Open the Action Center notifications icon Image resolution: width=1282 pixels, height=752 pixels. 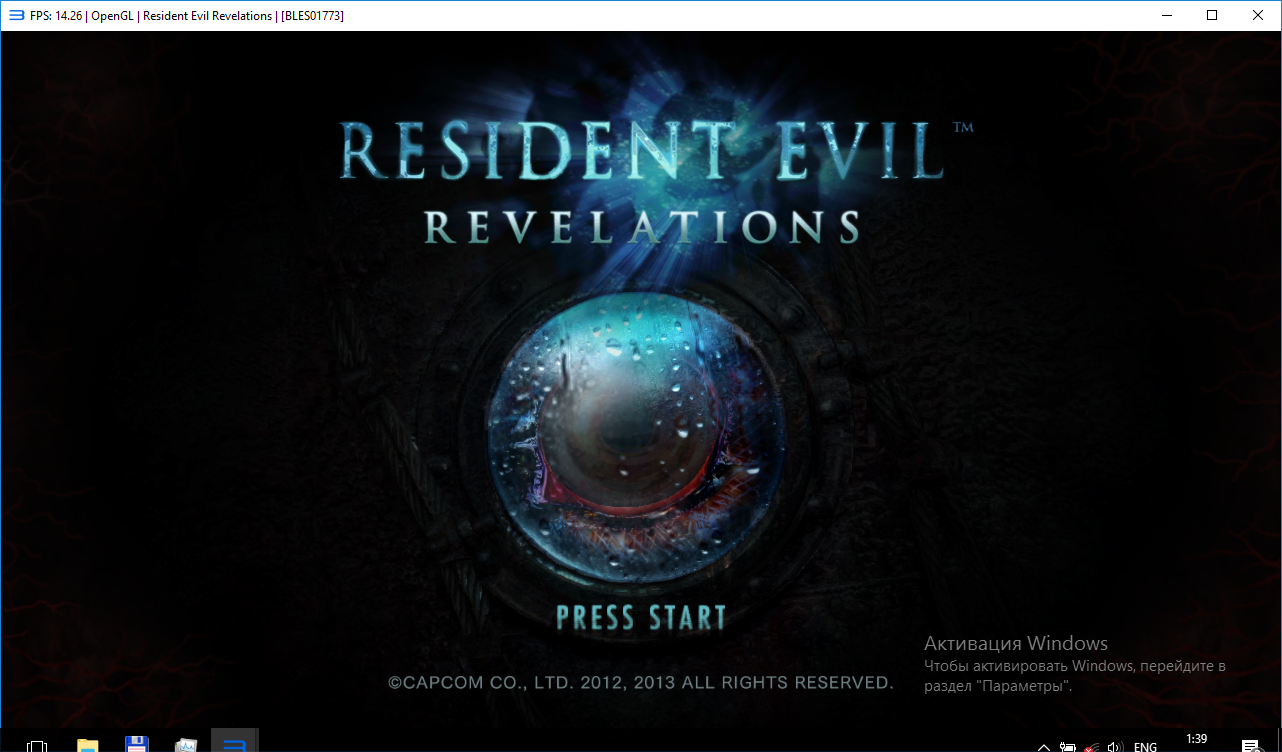tap(1249, 746)
